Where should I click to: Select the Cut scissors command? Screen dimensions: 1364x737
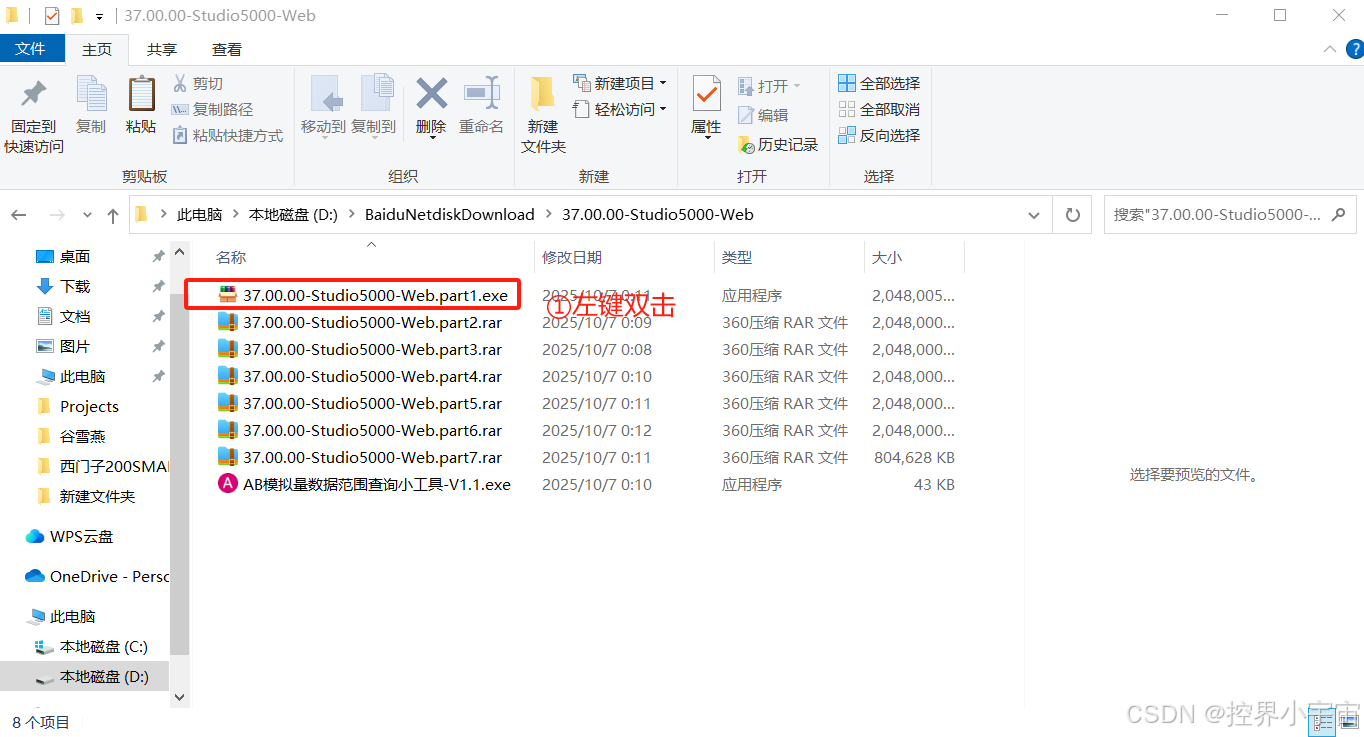(x=198, y=83)
